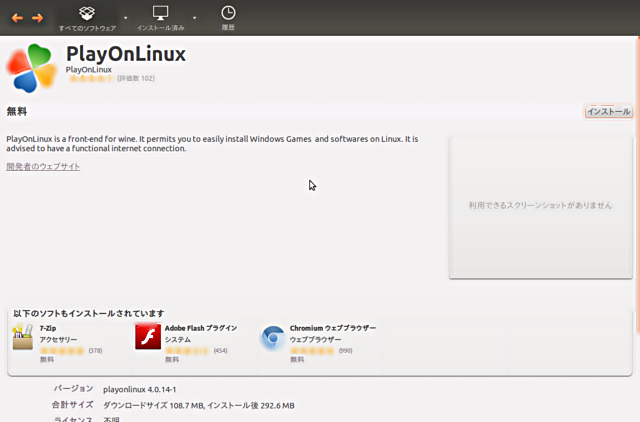Click the インストール button
Screen dimensions: 640x422
(609, 111)
